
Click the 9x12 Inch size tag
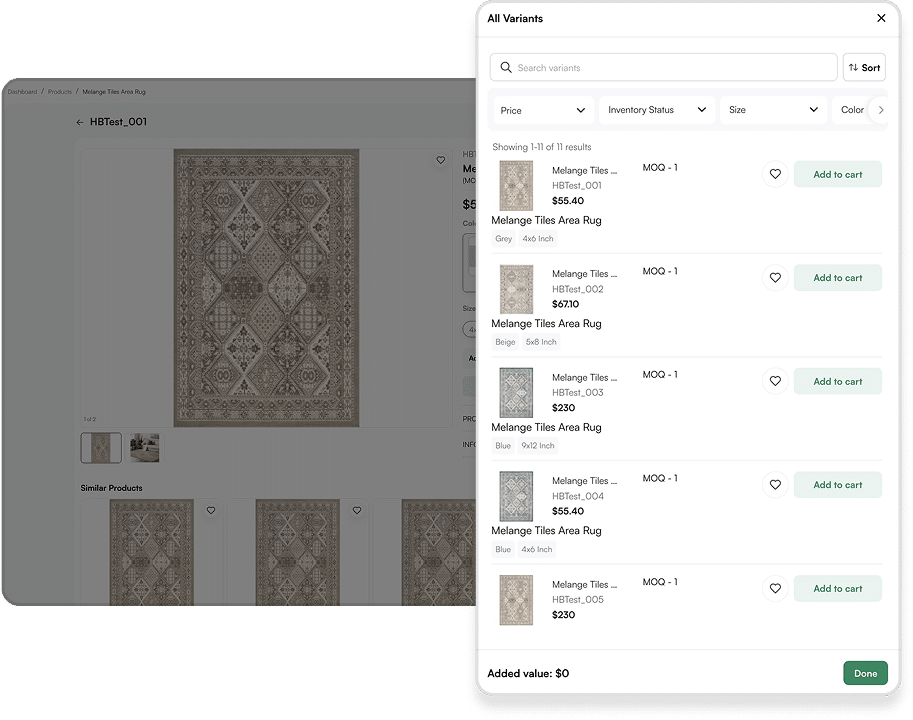click(537, 445)
